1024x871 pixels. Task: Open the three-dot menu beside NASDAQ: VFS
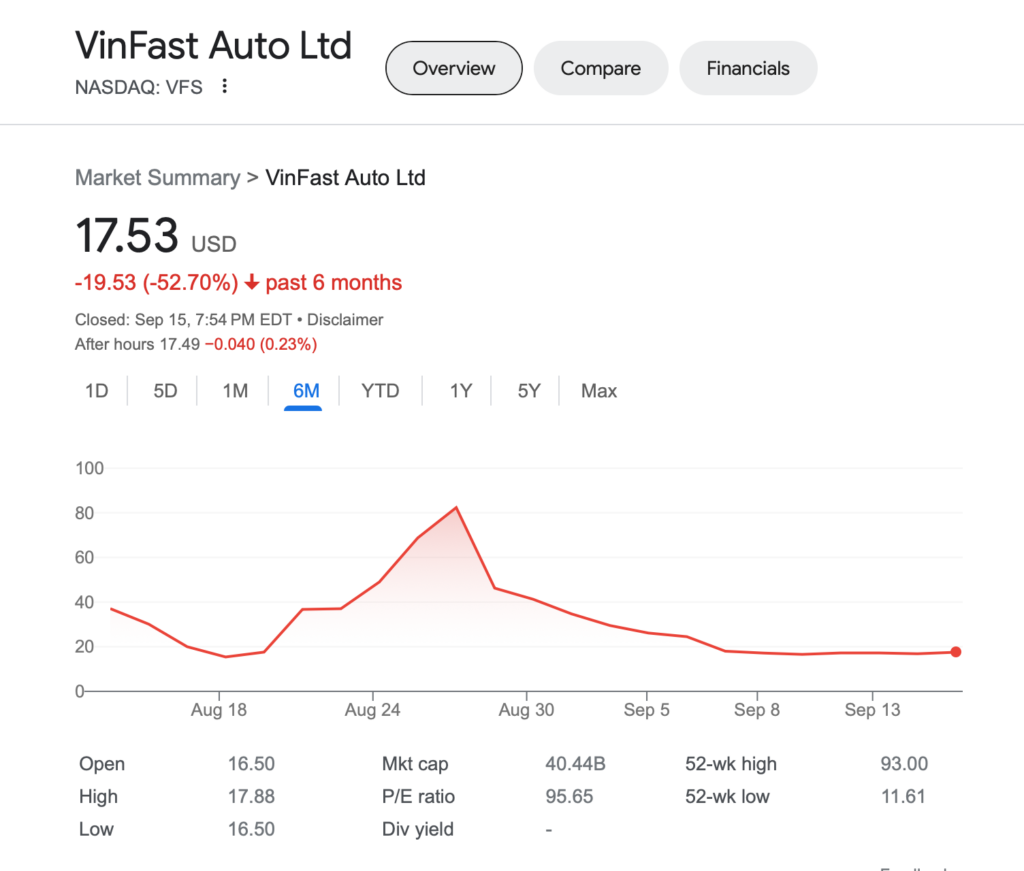tap(225, 86)
